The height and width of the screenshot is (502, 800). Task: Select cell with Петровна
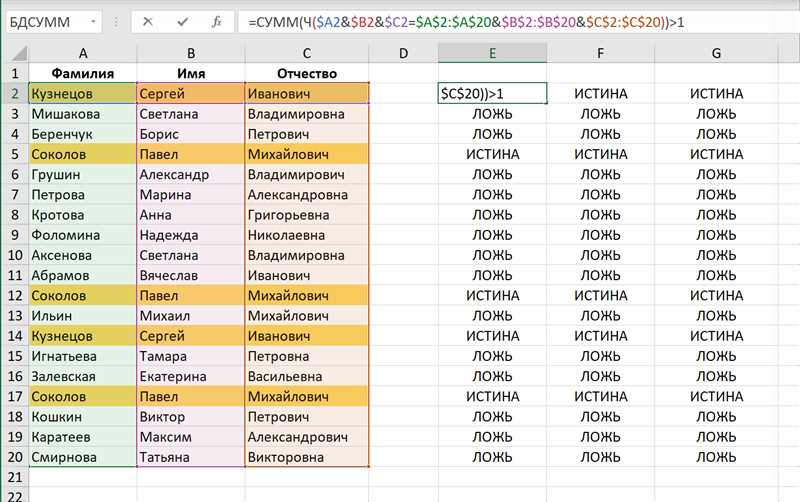point(307,356)
